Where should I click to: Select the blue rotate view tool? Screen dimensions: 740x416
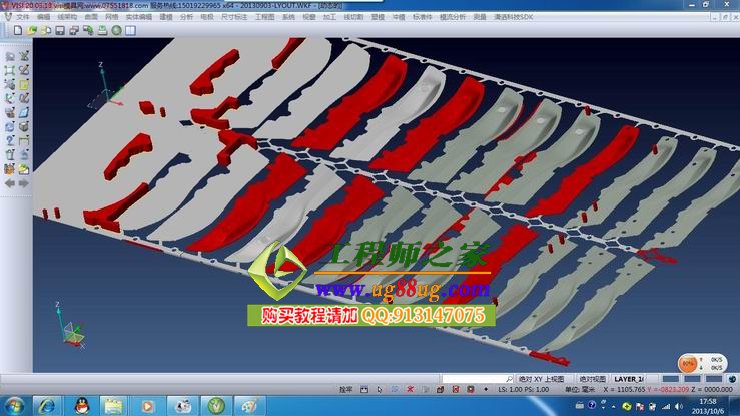(10, 127)
